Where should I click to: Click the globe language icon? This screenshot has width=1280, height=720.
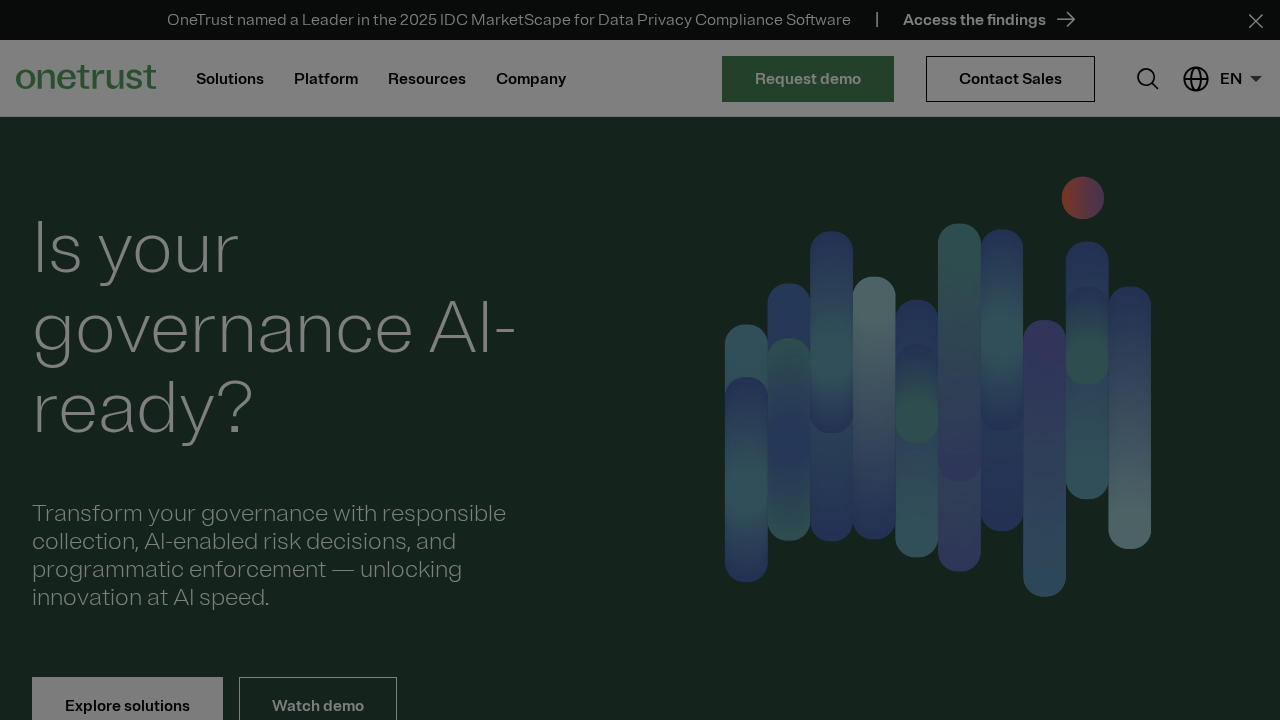1196,78
